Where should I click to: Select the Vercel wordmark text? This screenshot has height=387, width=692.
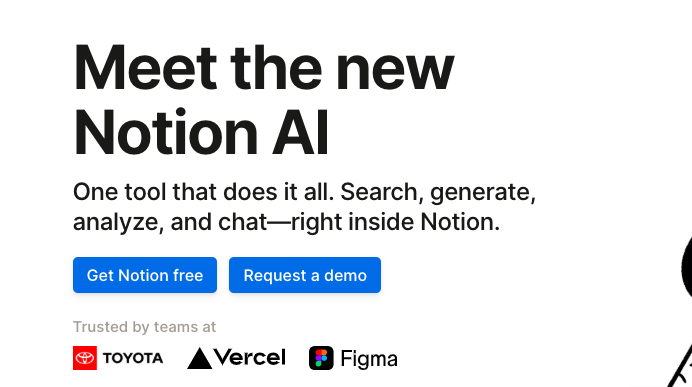point(250,357)
